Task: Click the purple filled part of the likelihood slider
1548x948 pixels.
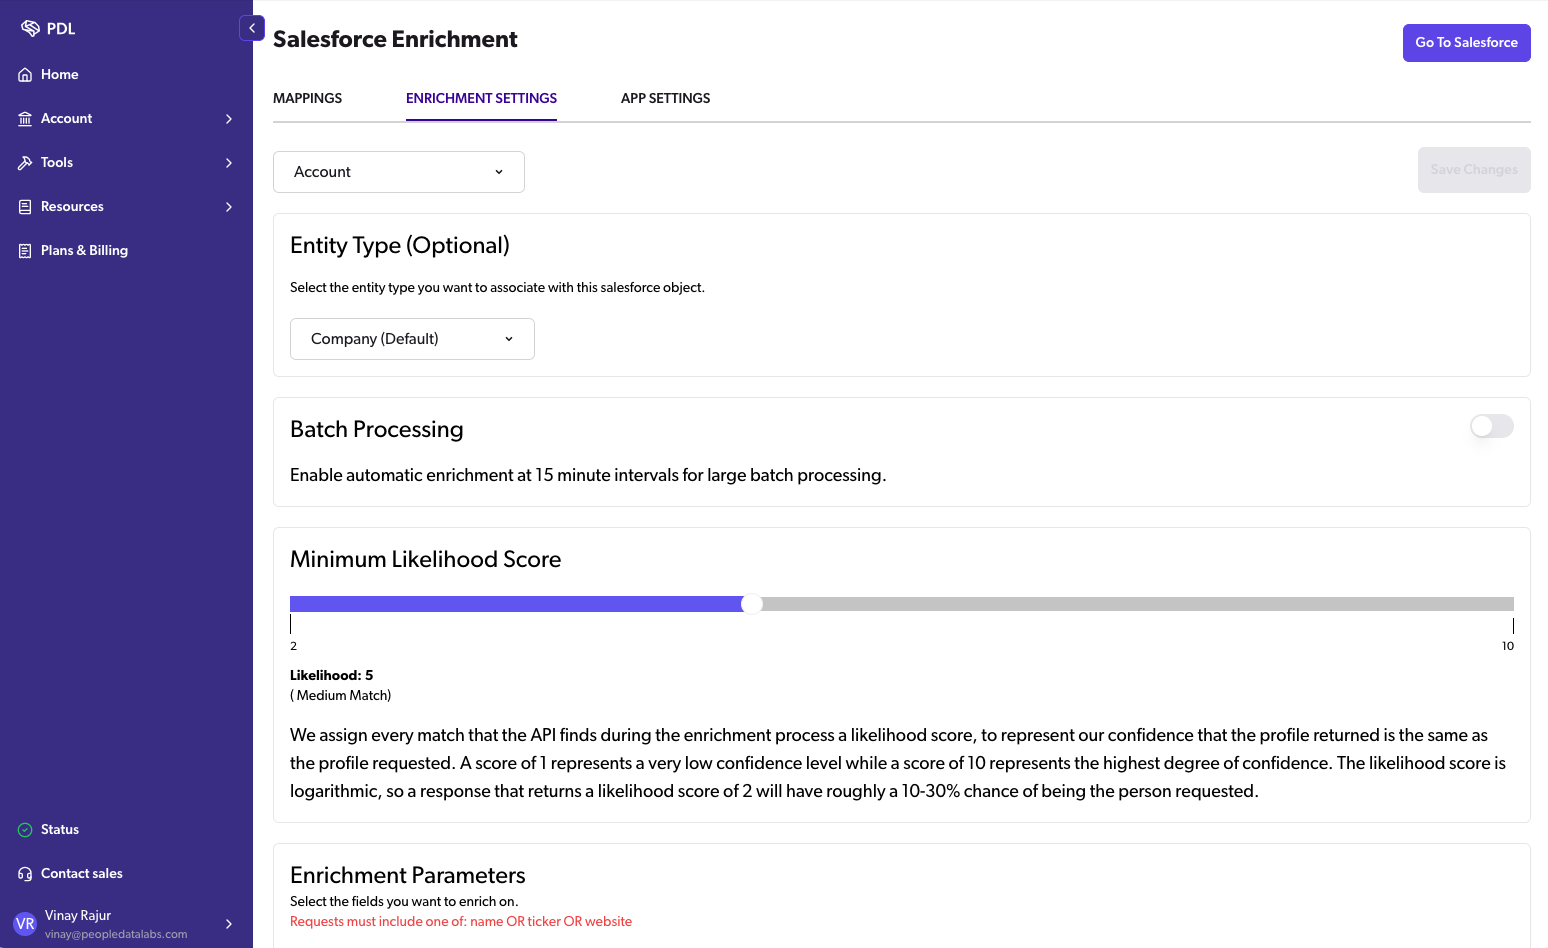Action: coord(515,604)
